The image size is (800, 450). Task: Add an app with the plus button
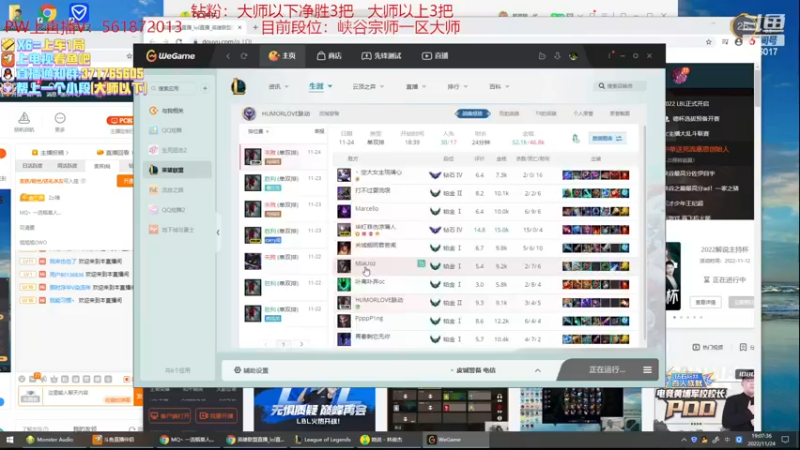[205, 88]
